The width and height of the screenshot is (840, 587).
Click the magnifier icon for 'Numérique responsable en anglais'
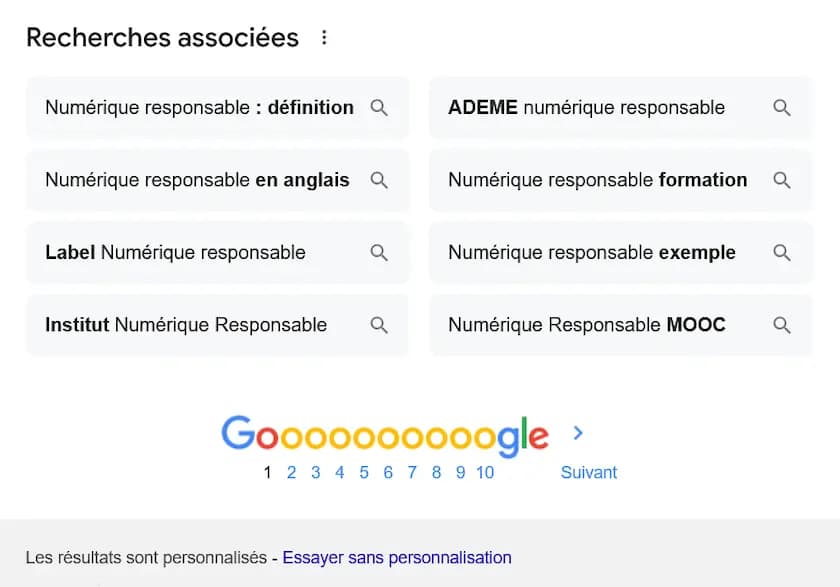[379, 180]
